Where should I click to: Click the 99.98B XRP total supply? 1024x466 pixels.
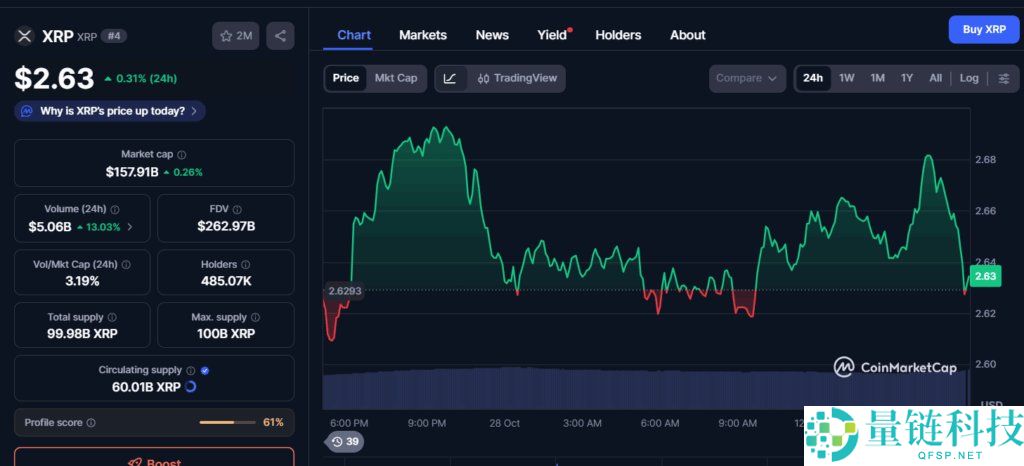coord(82,334)
